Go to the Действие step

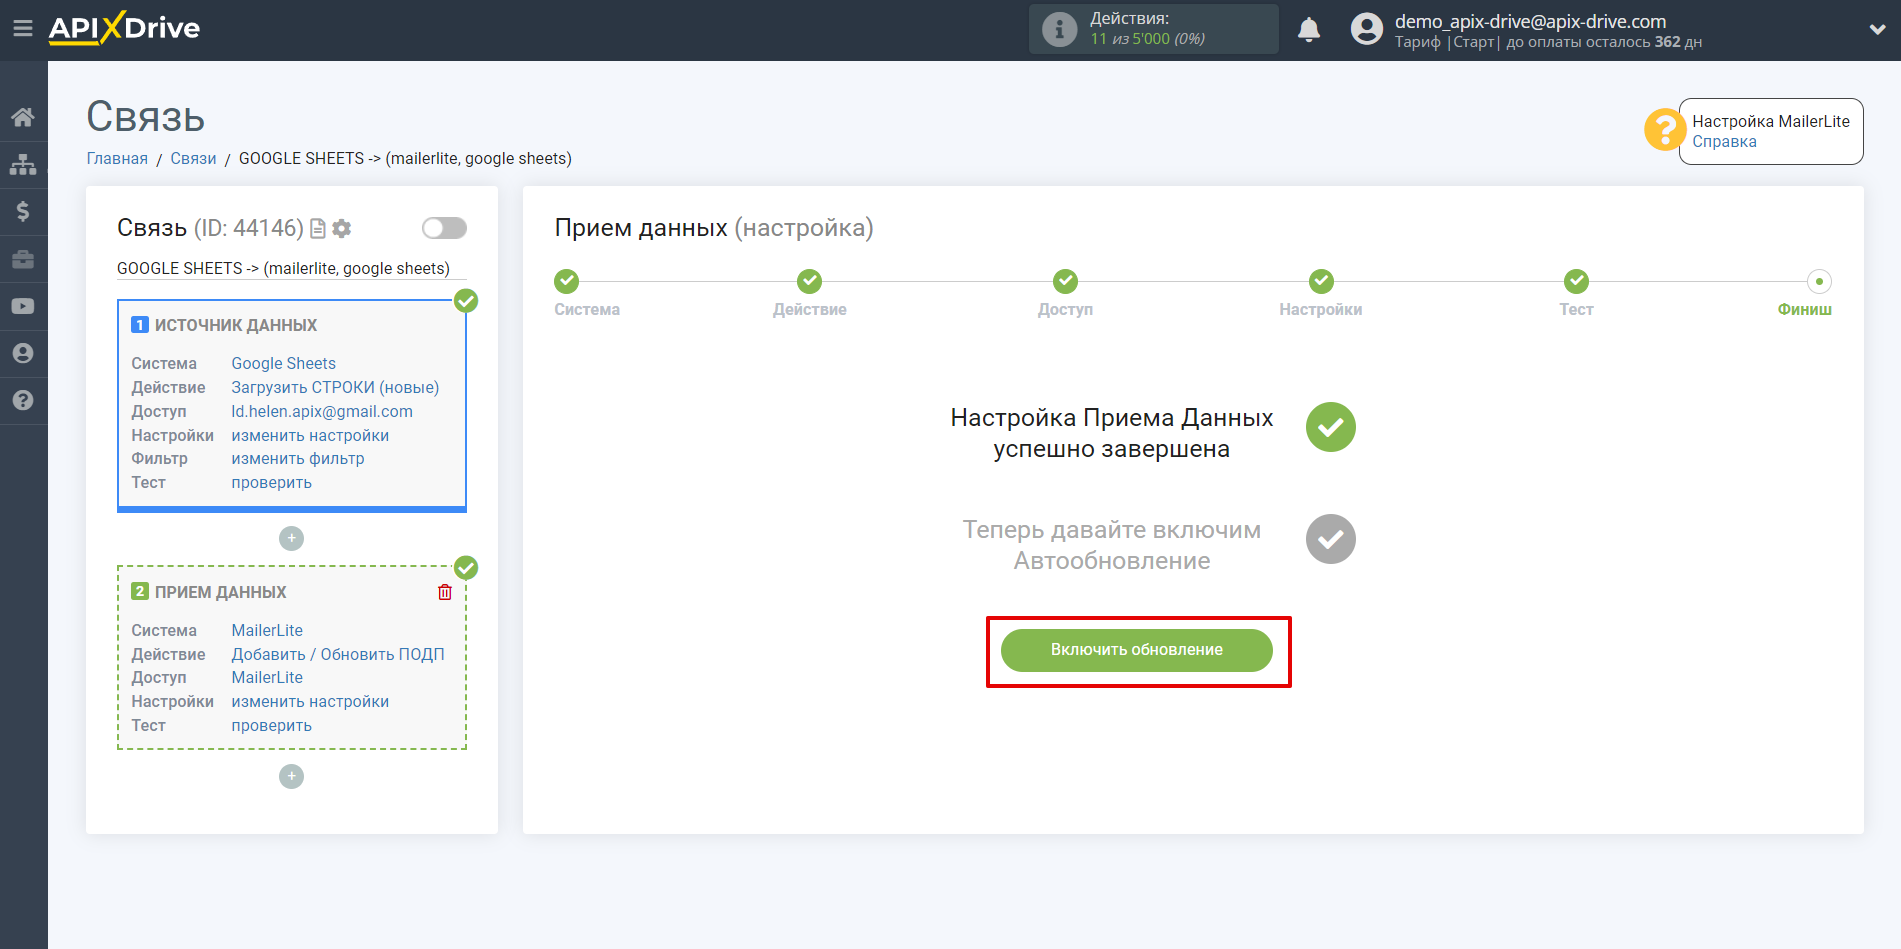coord(810,281)
